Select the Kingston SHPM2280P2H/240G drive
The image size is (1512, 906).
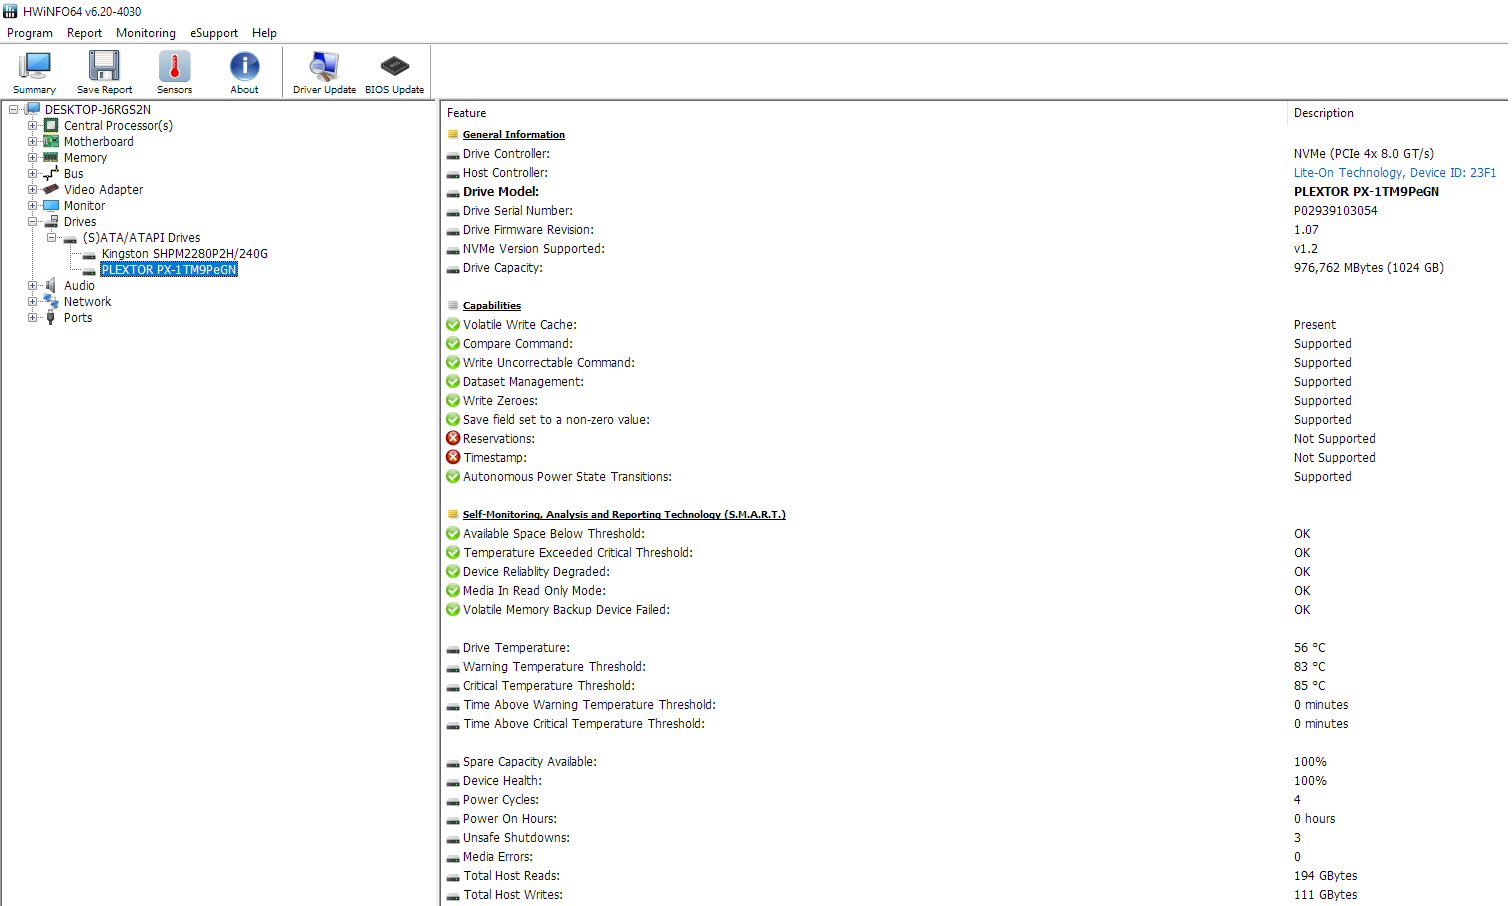[184, 254]
